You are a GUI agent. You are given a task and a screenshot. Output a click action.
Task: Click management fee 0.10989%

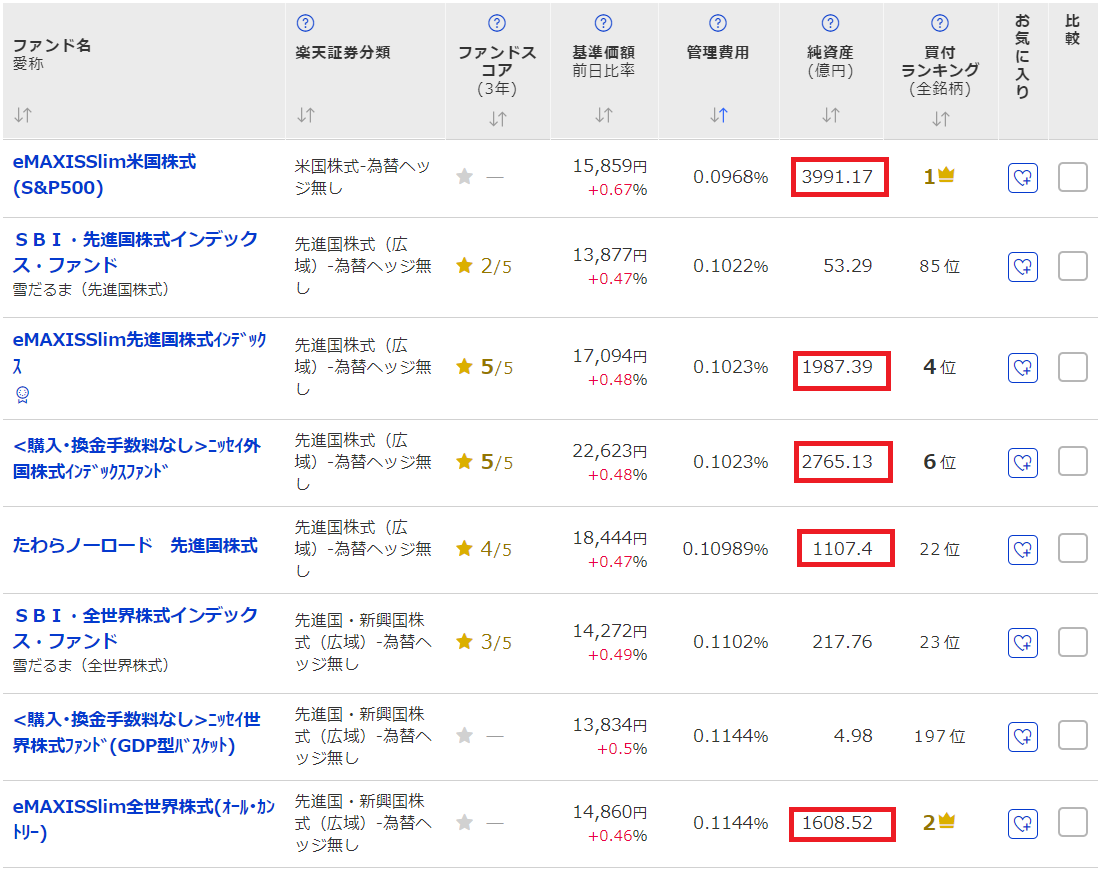click(x=725, y=549)
